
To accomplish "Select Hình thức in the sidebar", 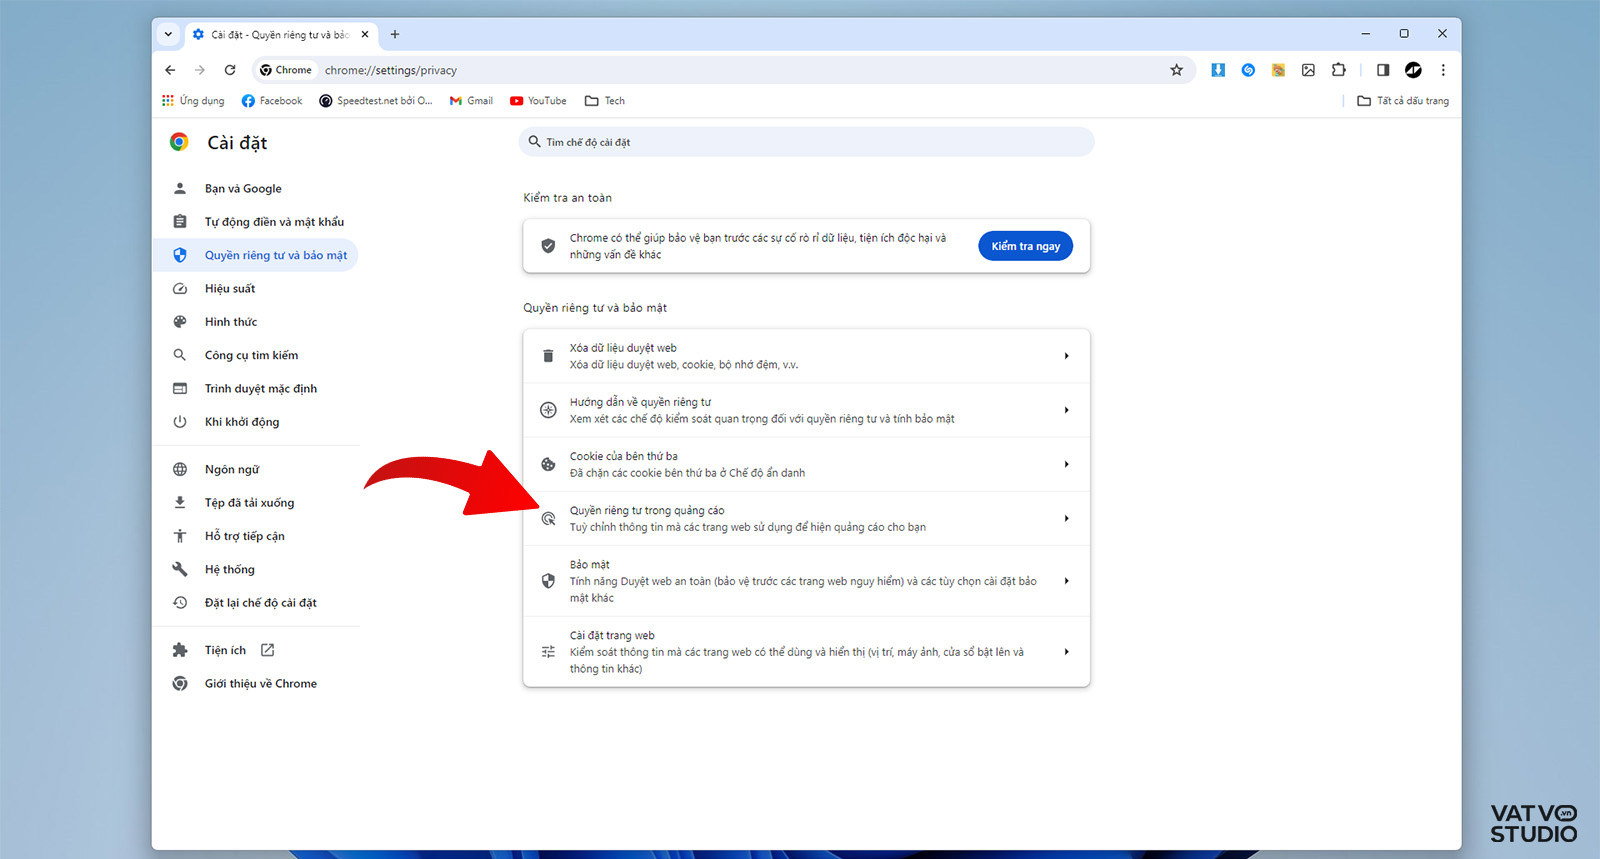I will 256,322.
